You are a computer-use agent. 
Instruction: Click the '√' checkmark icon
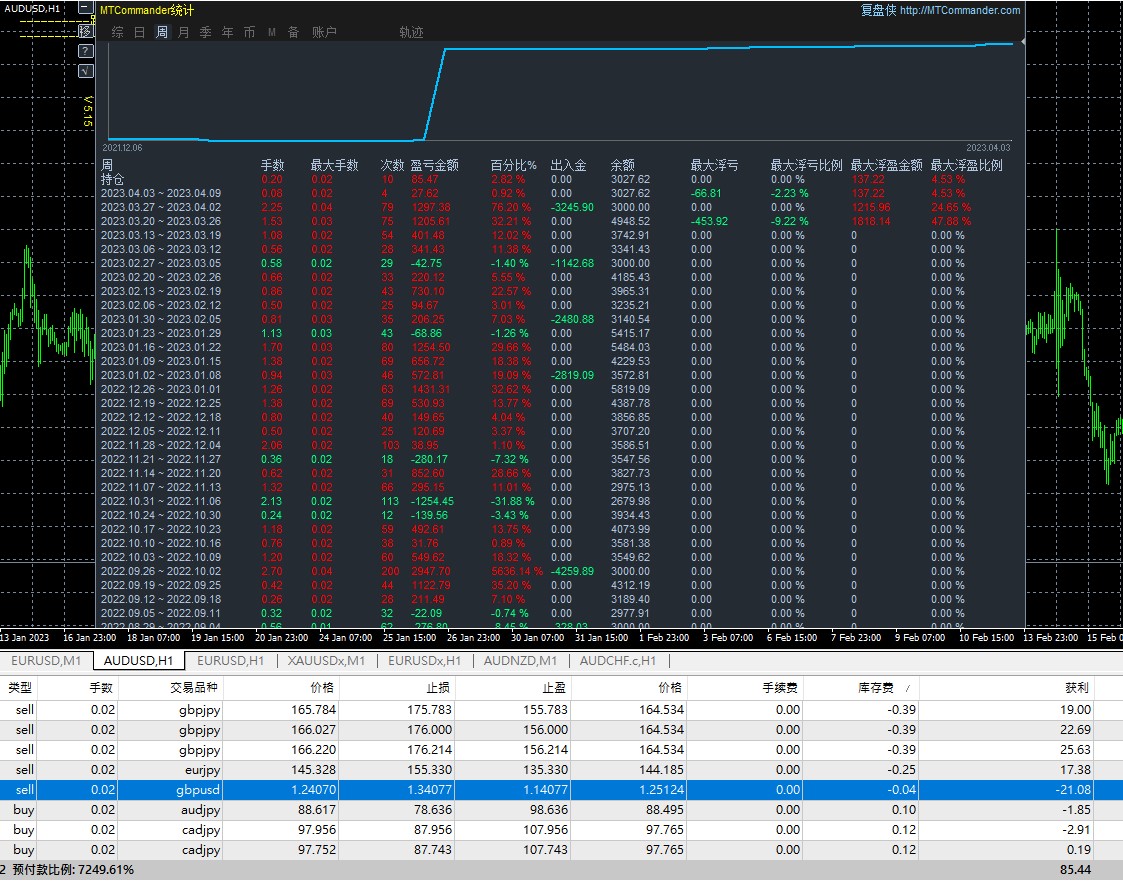click(x=85, y=71)
